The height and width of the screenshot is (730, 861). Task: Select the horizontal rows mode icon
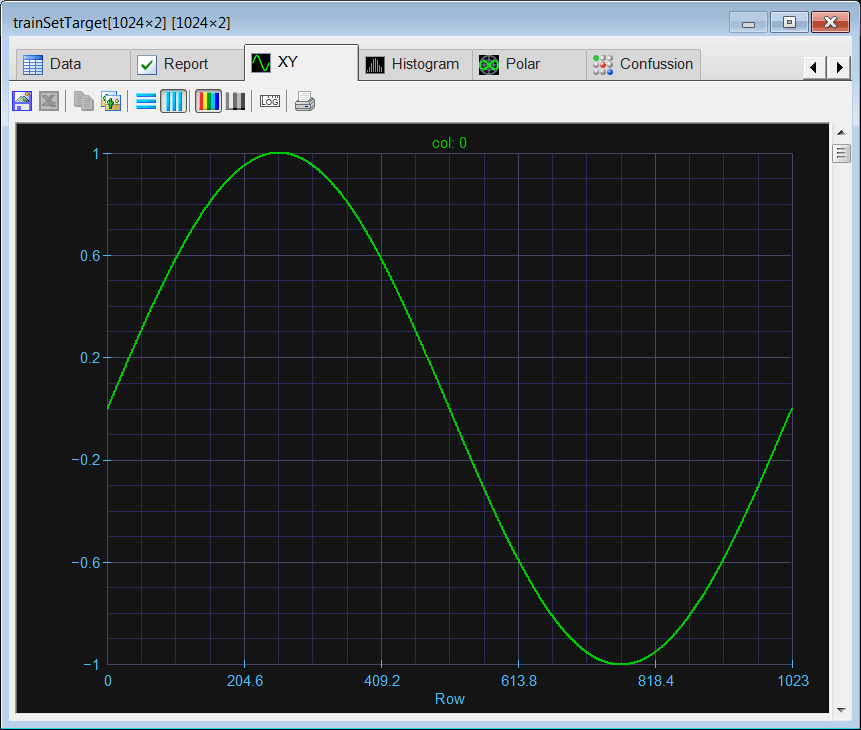(x=146, y=101)
